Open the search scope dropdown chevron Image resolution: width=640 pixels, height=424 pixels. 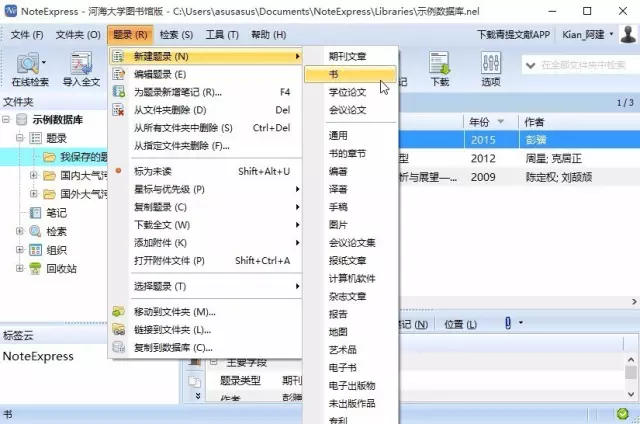coord(531,65)
